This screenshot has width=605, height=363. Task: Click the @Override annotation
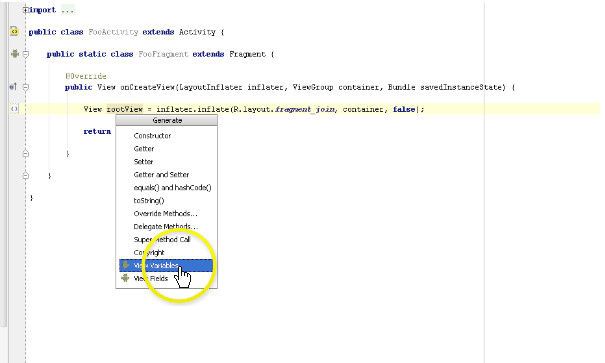point(86,76)
